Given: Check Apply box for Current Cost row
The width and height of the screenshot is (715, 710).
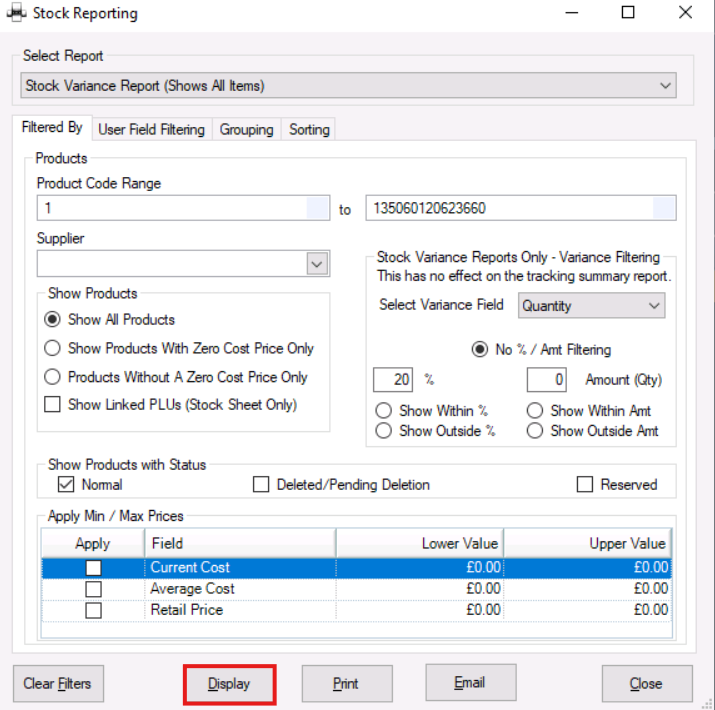Looking at the screenshot, I should point(93,568).
